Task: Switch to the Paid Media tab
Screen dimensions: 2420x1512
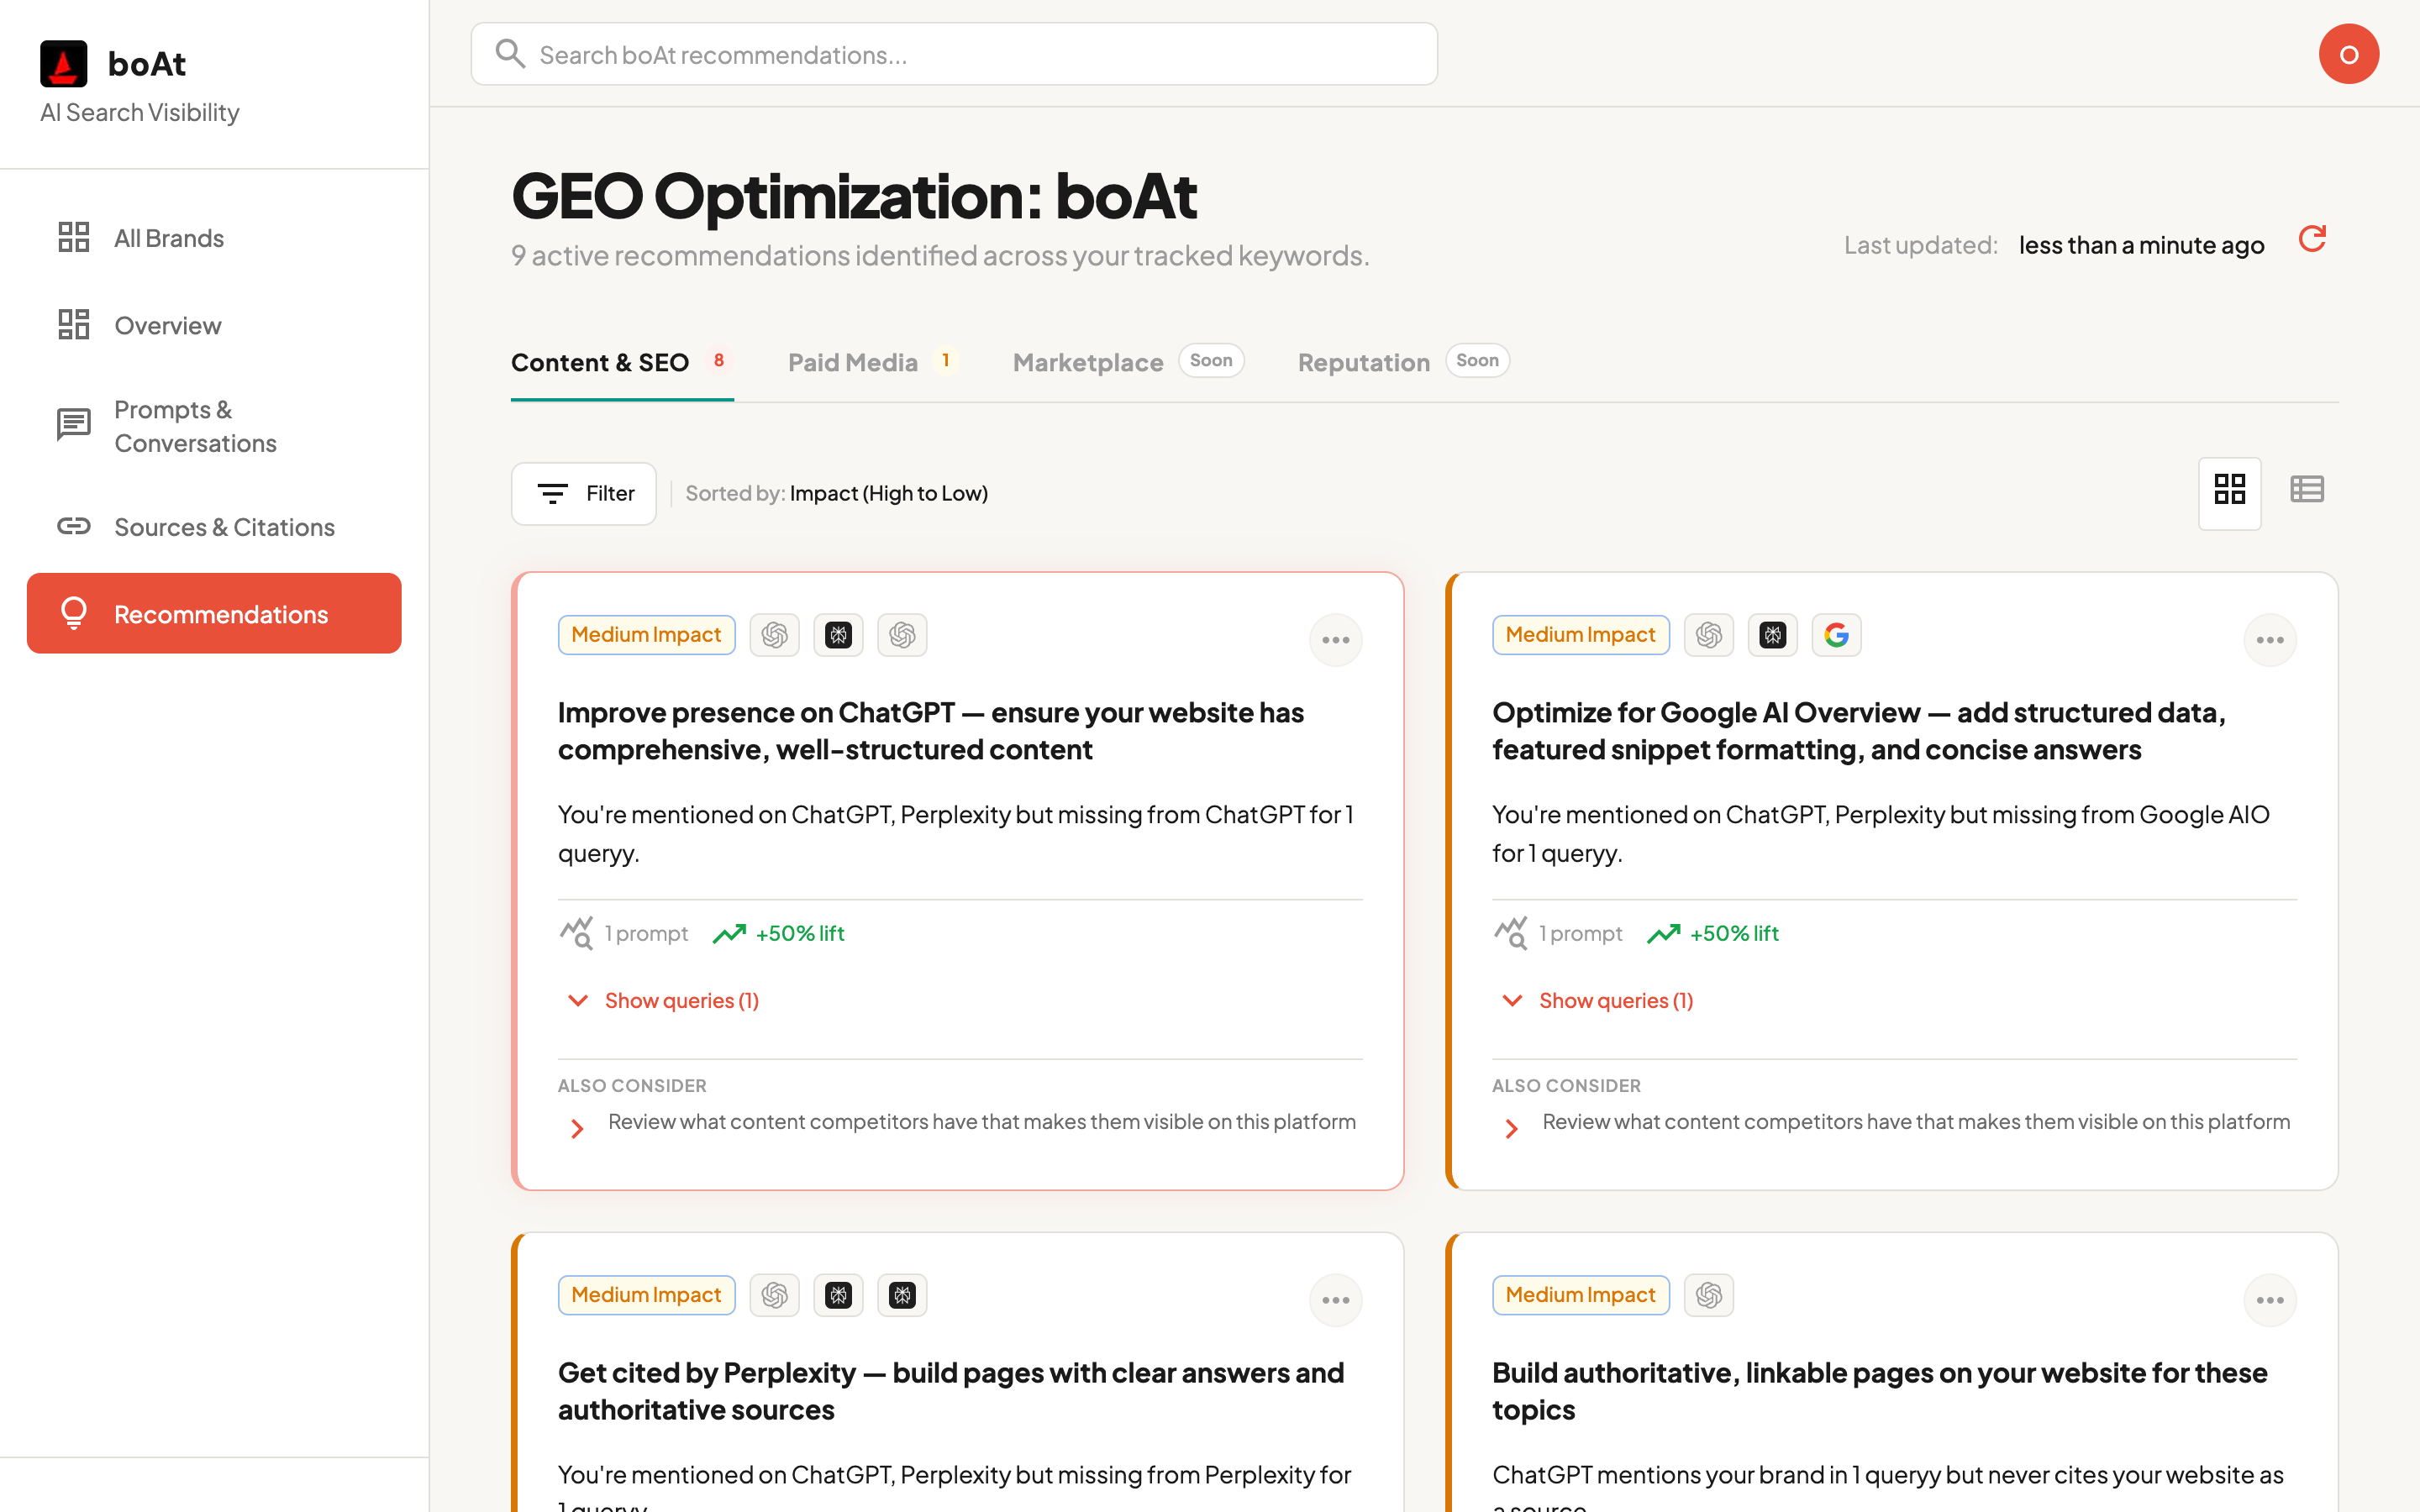Action: pos(853,362)
